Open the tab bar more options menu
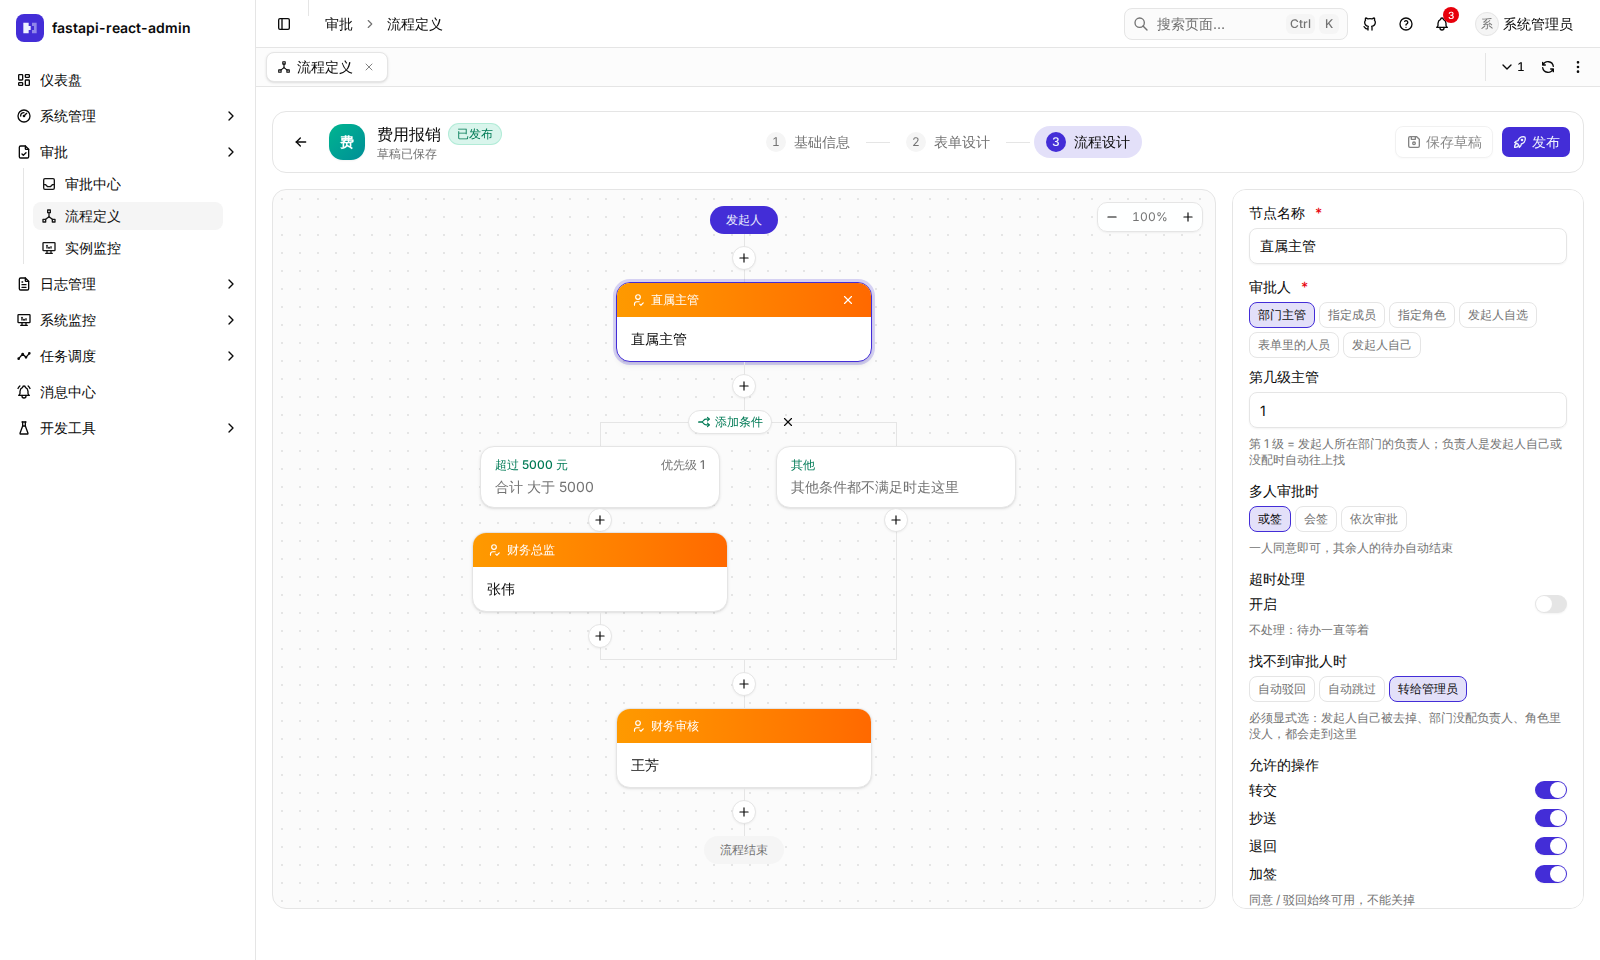 click(x=1578, y=67)
